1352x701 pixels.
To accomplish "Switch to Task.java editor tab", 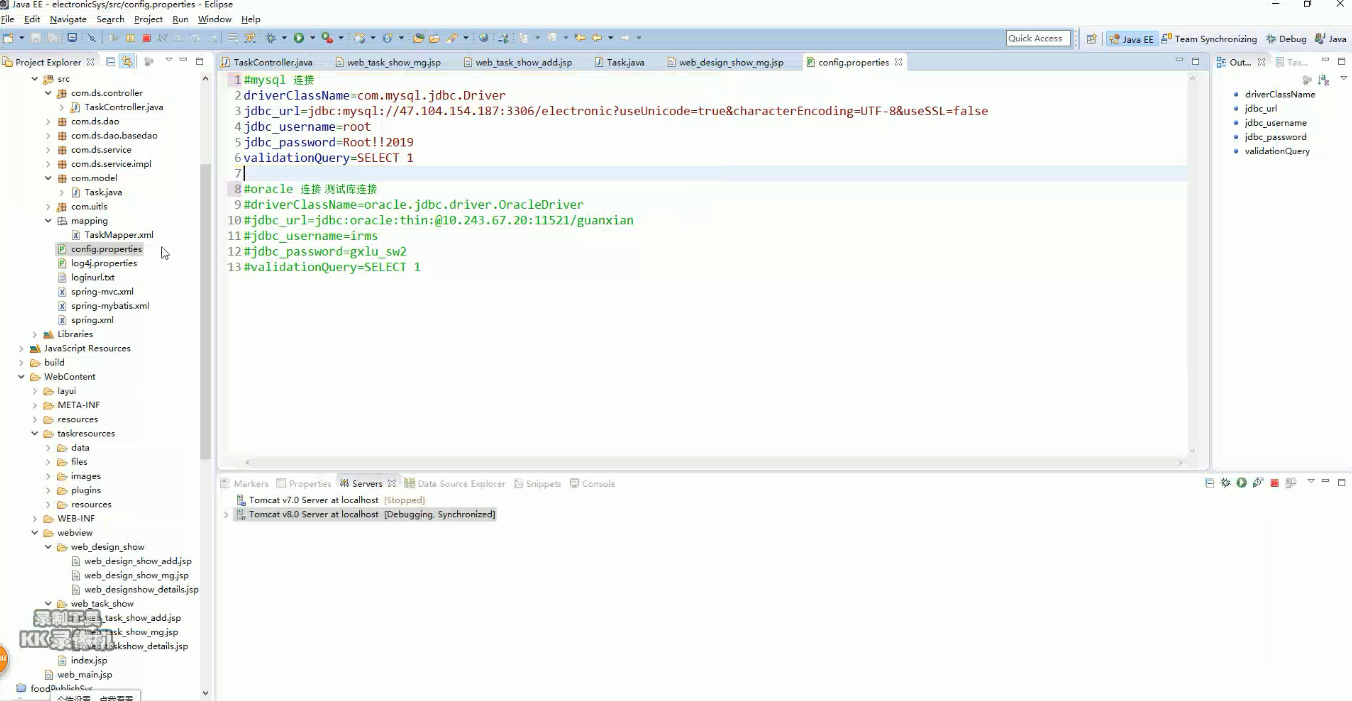I will click(x=619, y=62).
